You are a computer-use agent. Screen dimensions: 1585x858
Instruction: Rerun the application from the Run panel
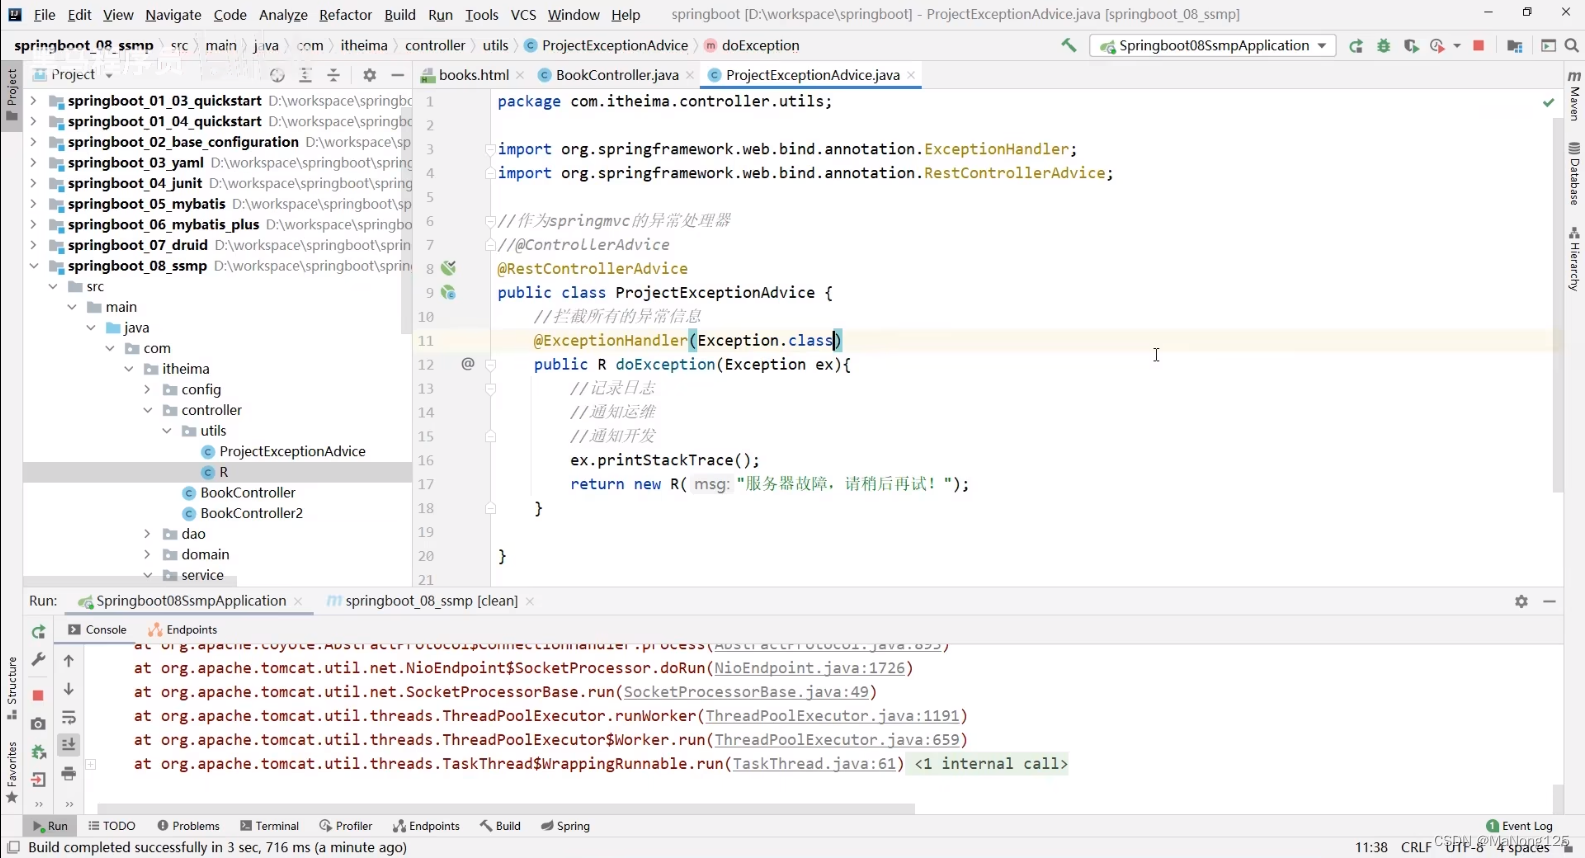point(38,632)
